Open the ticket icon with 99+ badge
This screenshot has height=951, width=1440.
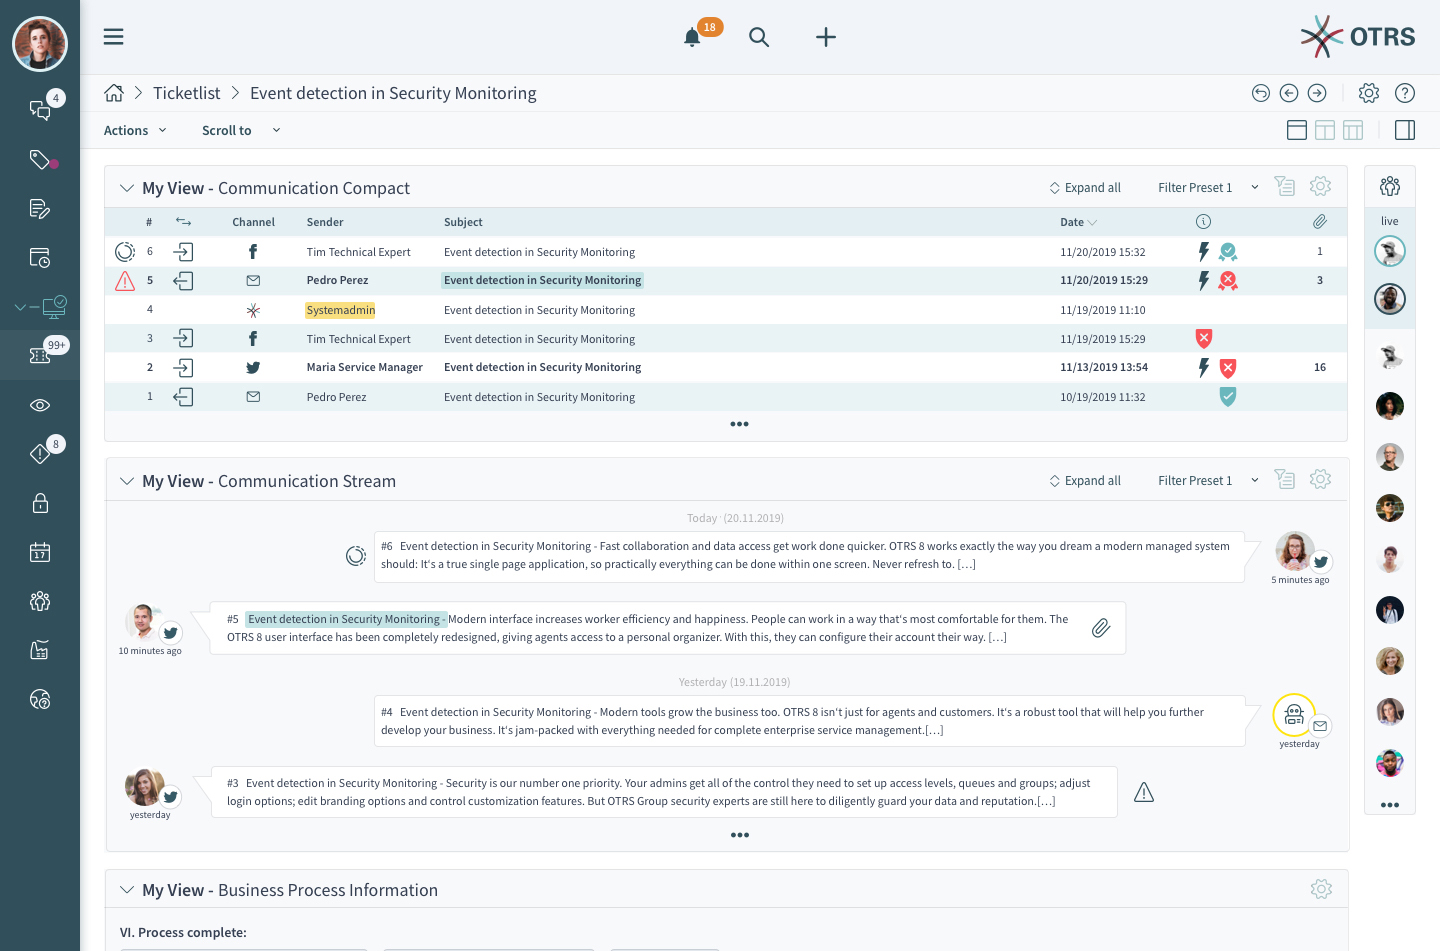tap(40, 355)
